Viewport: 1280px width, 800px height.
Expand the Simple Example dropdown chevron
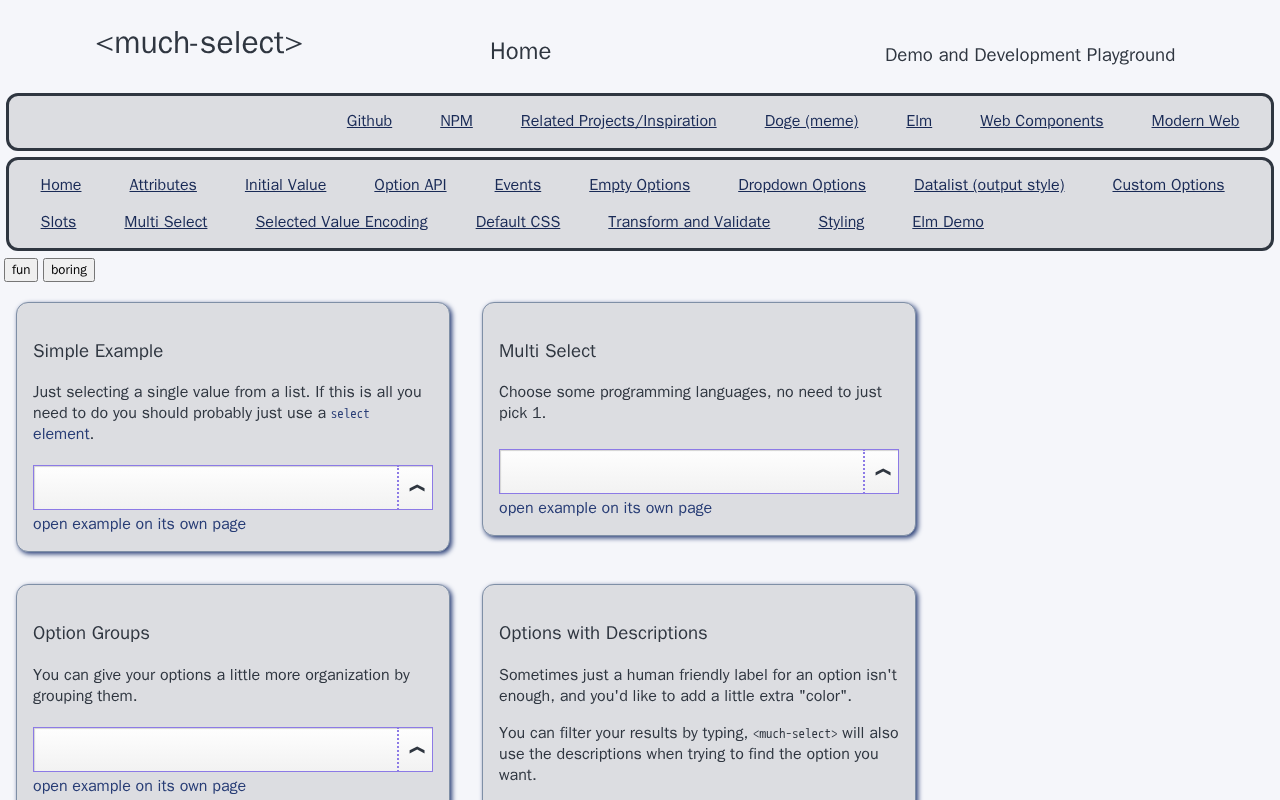416,488
